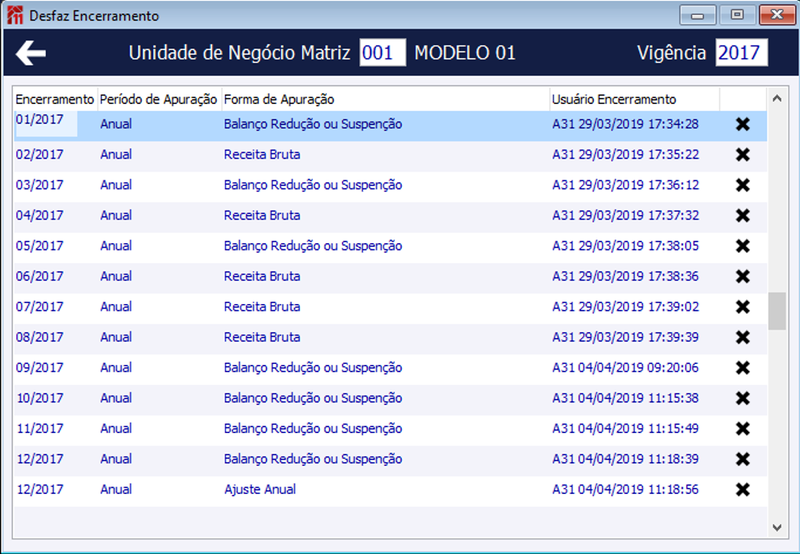Click Receita Bruta on the 02/2017 row

262,155
